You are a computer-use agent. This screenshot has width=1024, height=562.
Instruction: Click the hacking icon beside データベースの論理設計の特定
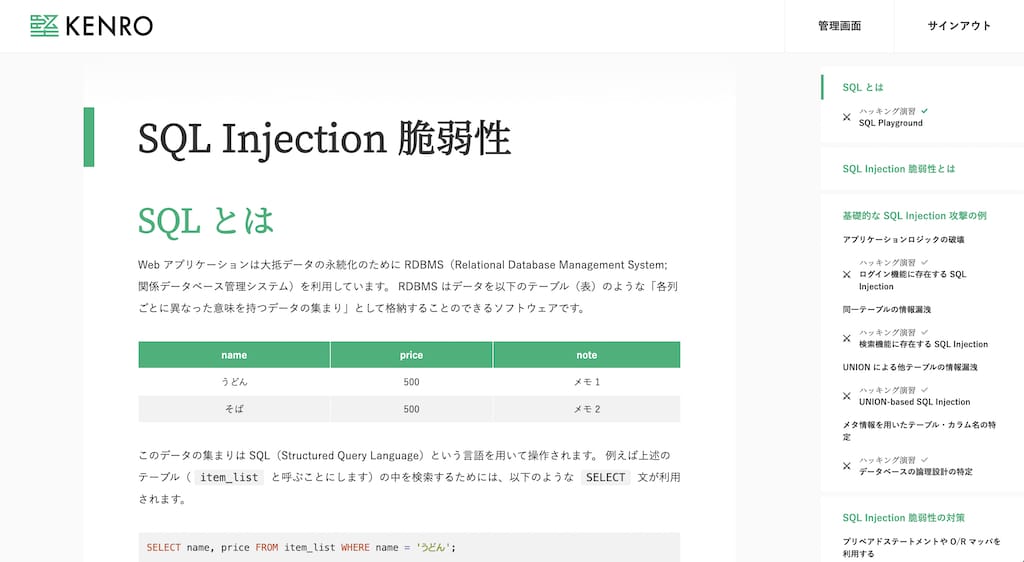pos(847,466)
